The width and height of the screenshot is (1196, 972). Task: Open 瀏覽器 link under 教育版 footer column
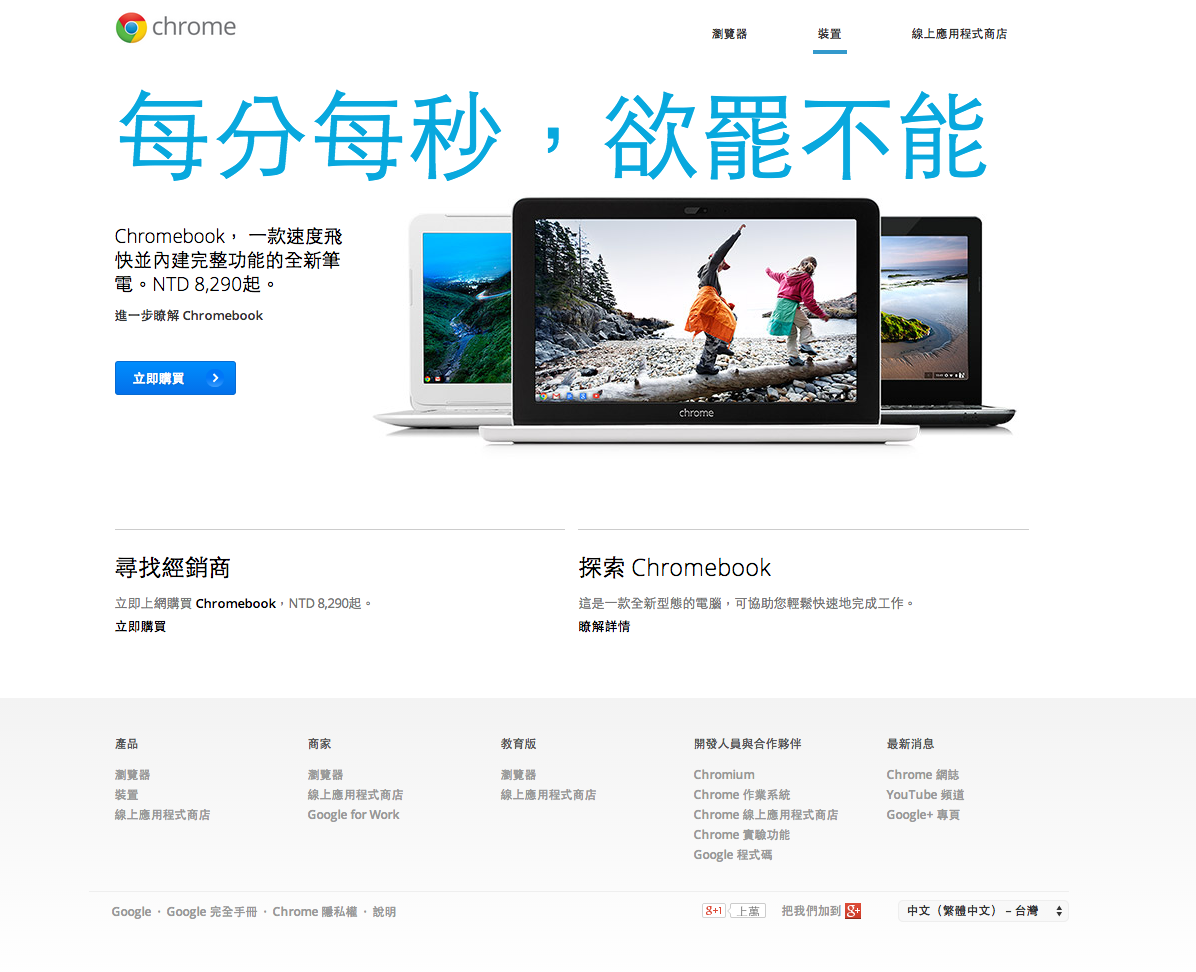(519, 774)
